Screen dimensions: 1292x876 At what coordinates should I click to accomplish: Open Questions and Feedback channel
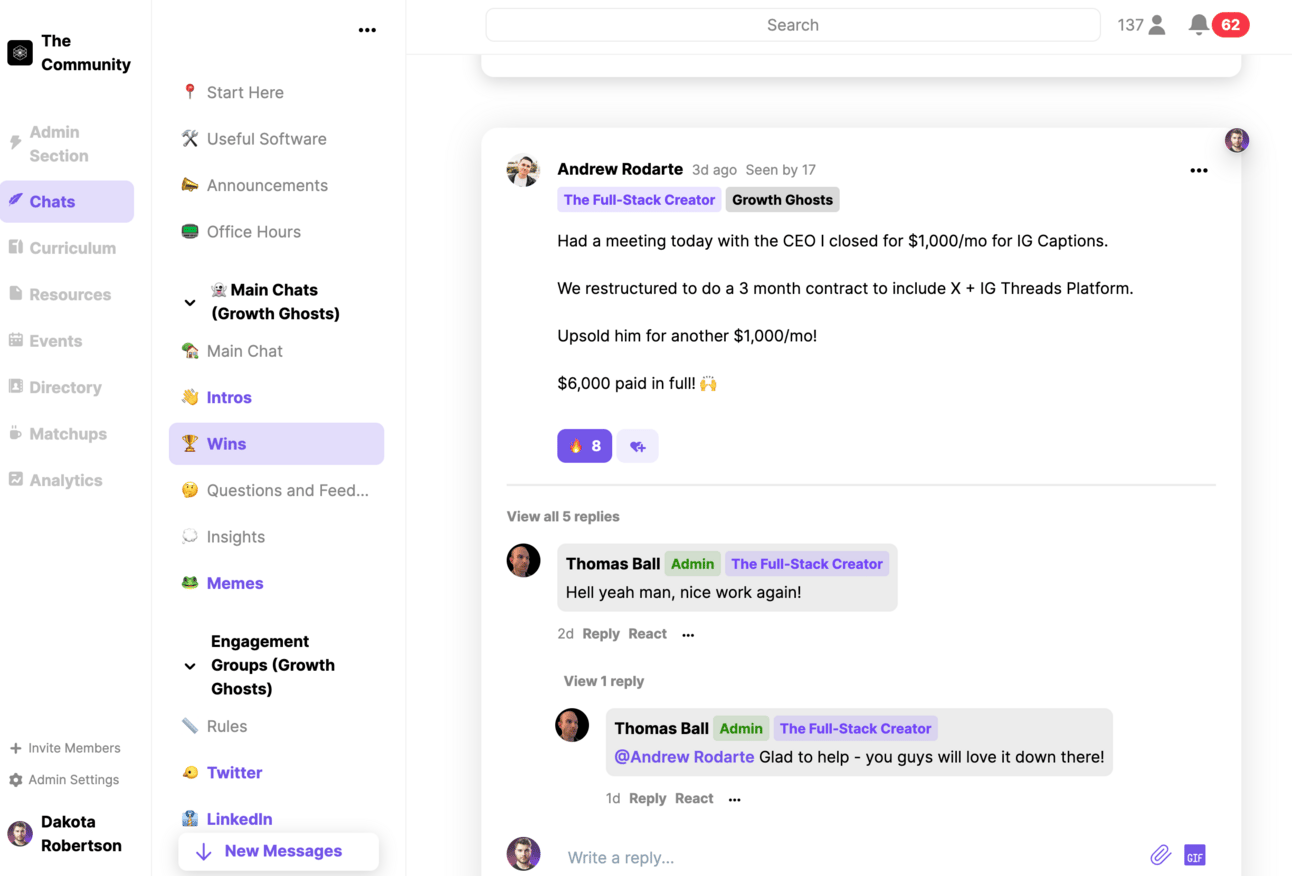[276, 491]
